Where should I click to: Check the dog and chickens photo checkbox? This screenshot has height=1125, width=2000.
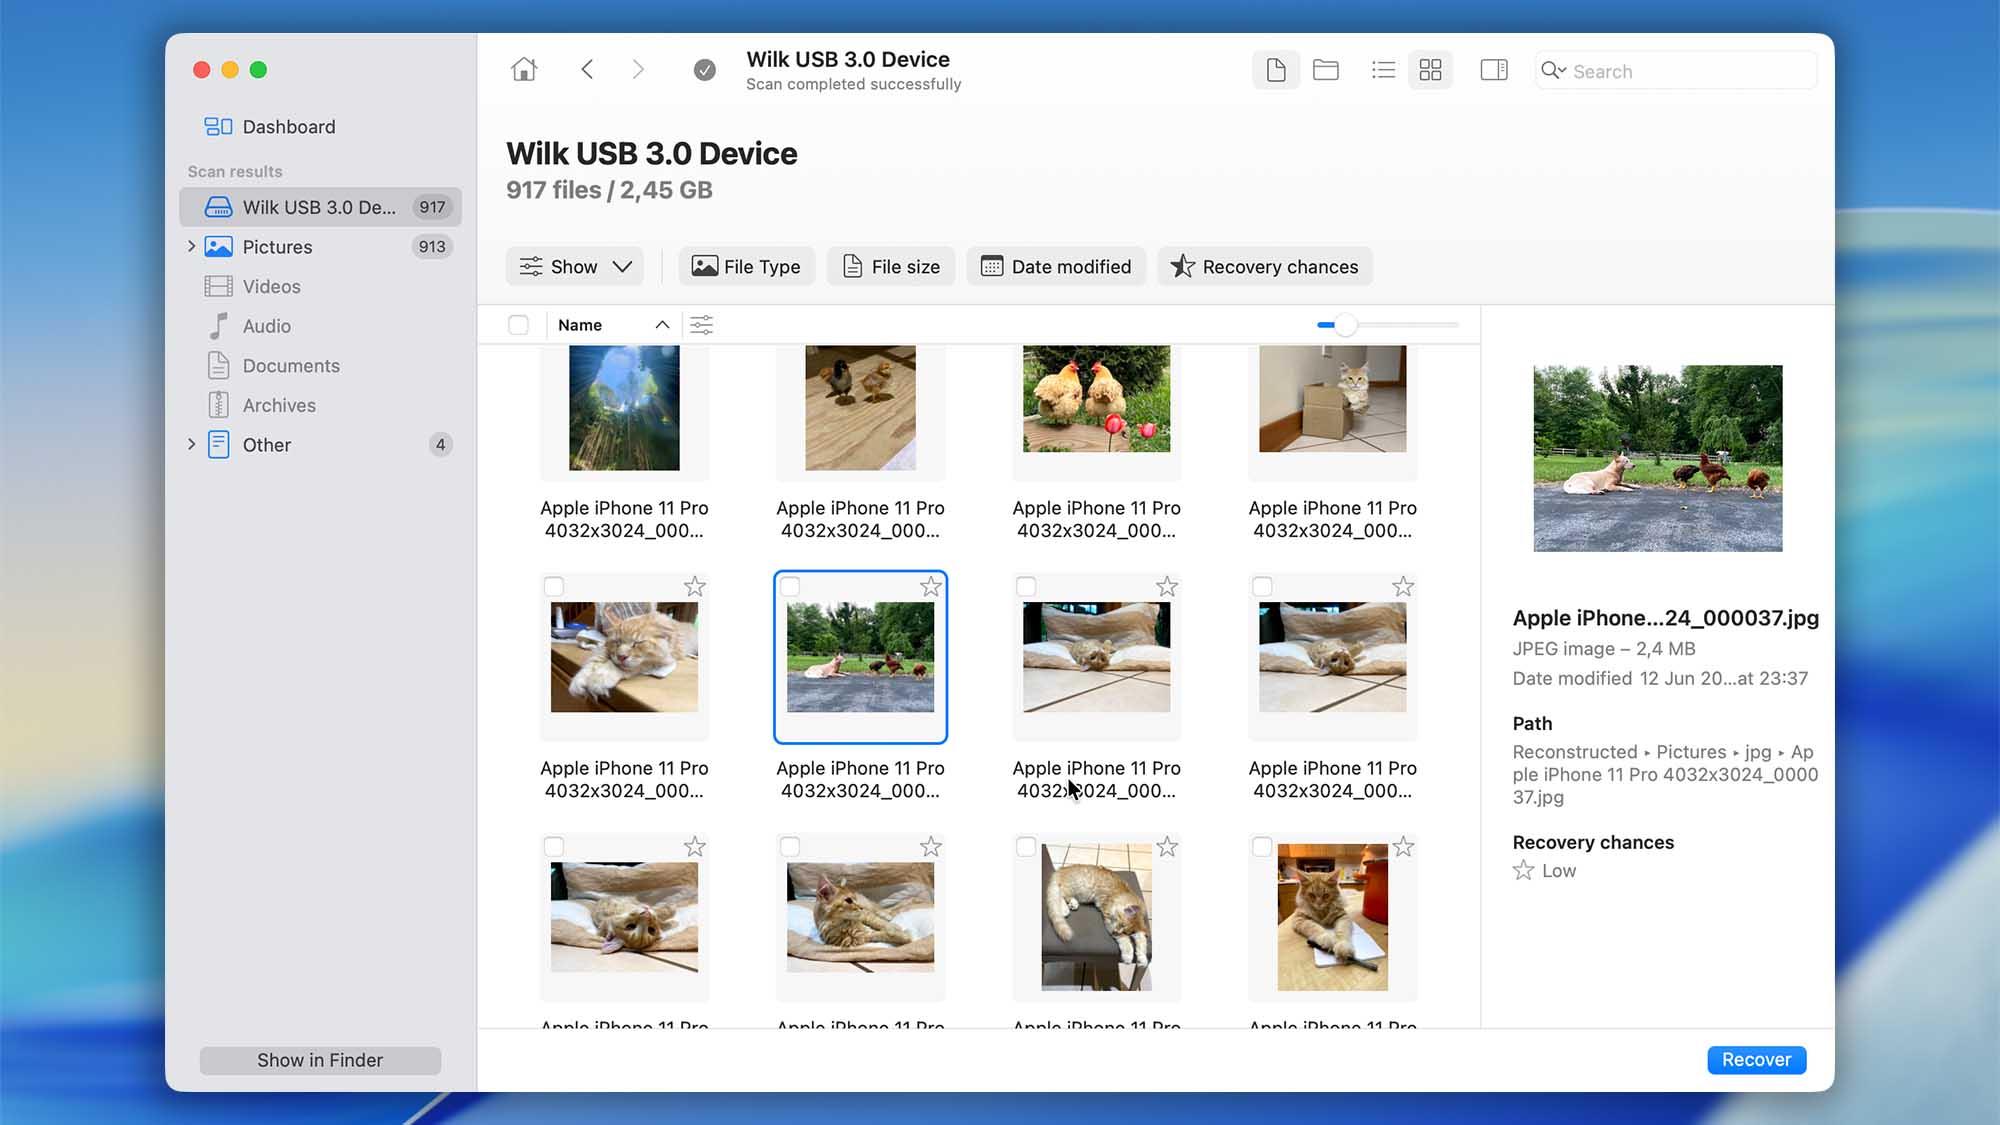[x=790, y=587]
